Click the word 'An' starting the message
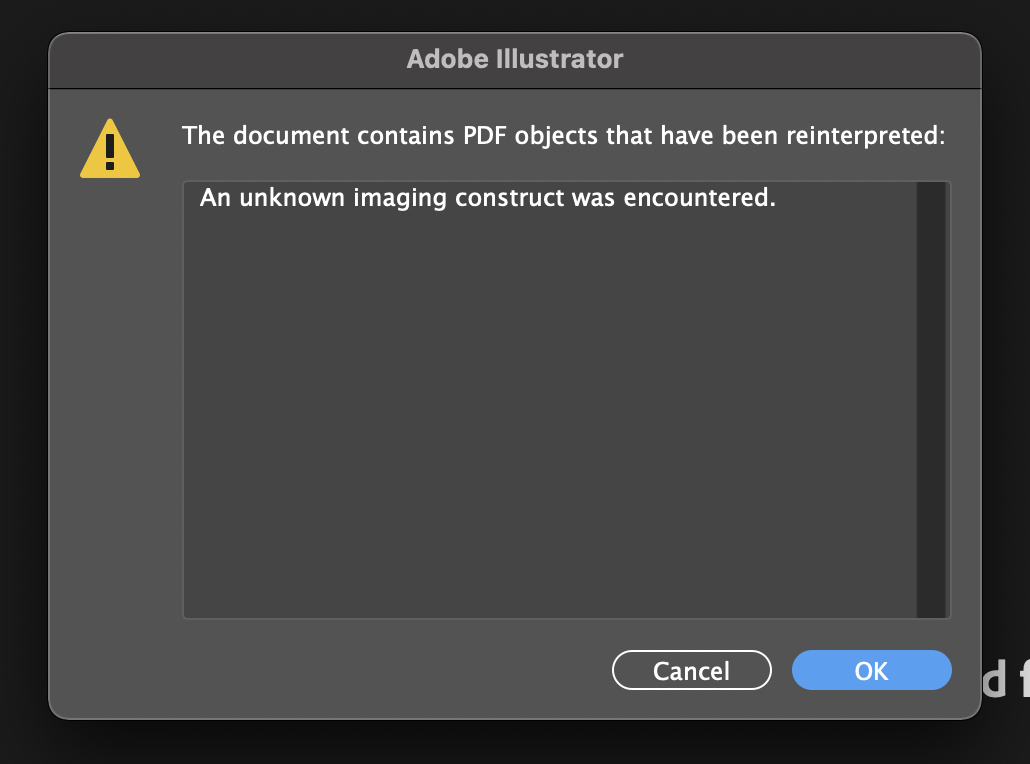 tap(215, 198)
